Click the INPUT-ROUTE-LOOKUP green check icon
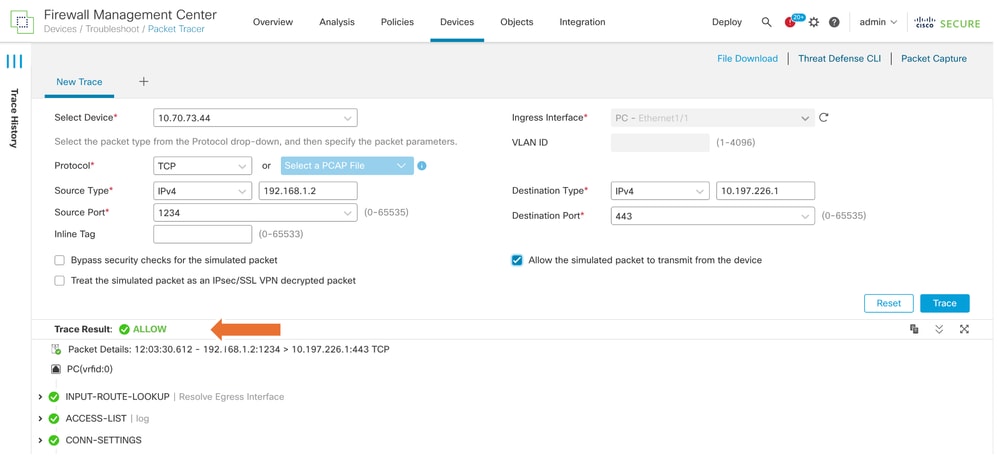 pos(54,397)
